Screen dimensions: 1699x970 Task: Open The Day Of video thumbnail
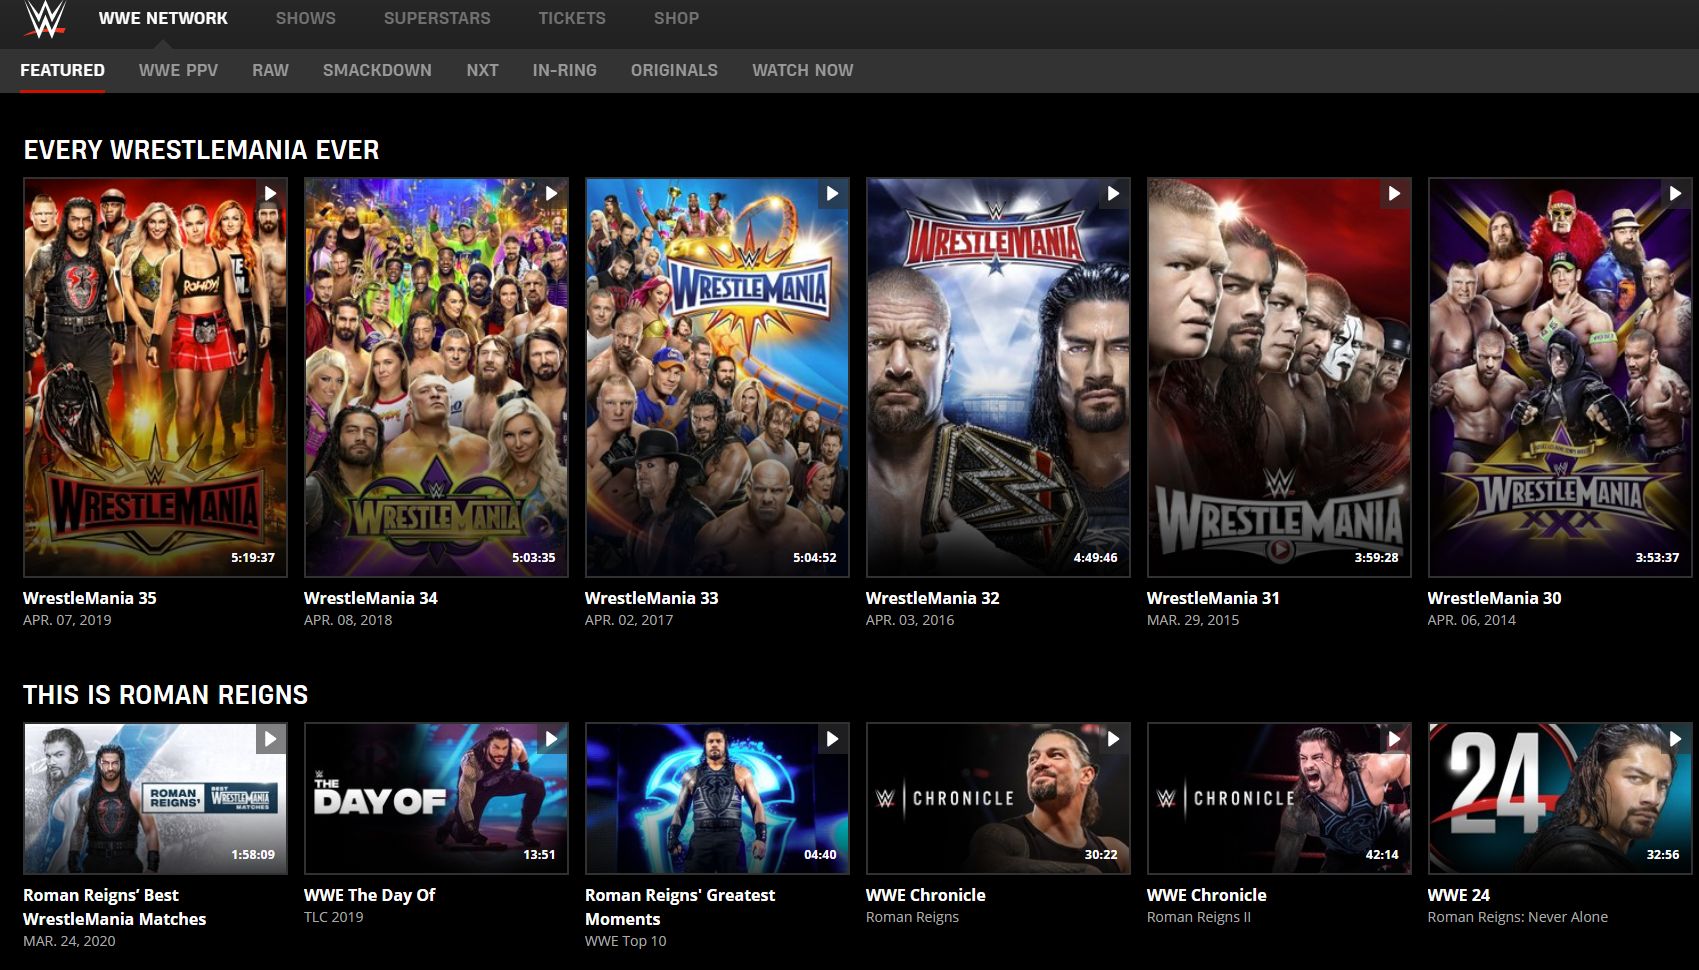coord(436,798)
